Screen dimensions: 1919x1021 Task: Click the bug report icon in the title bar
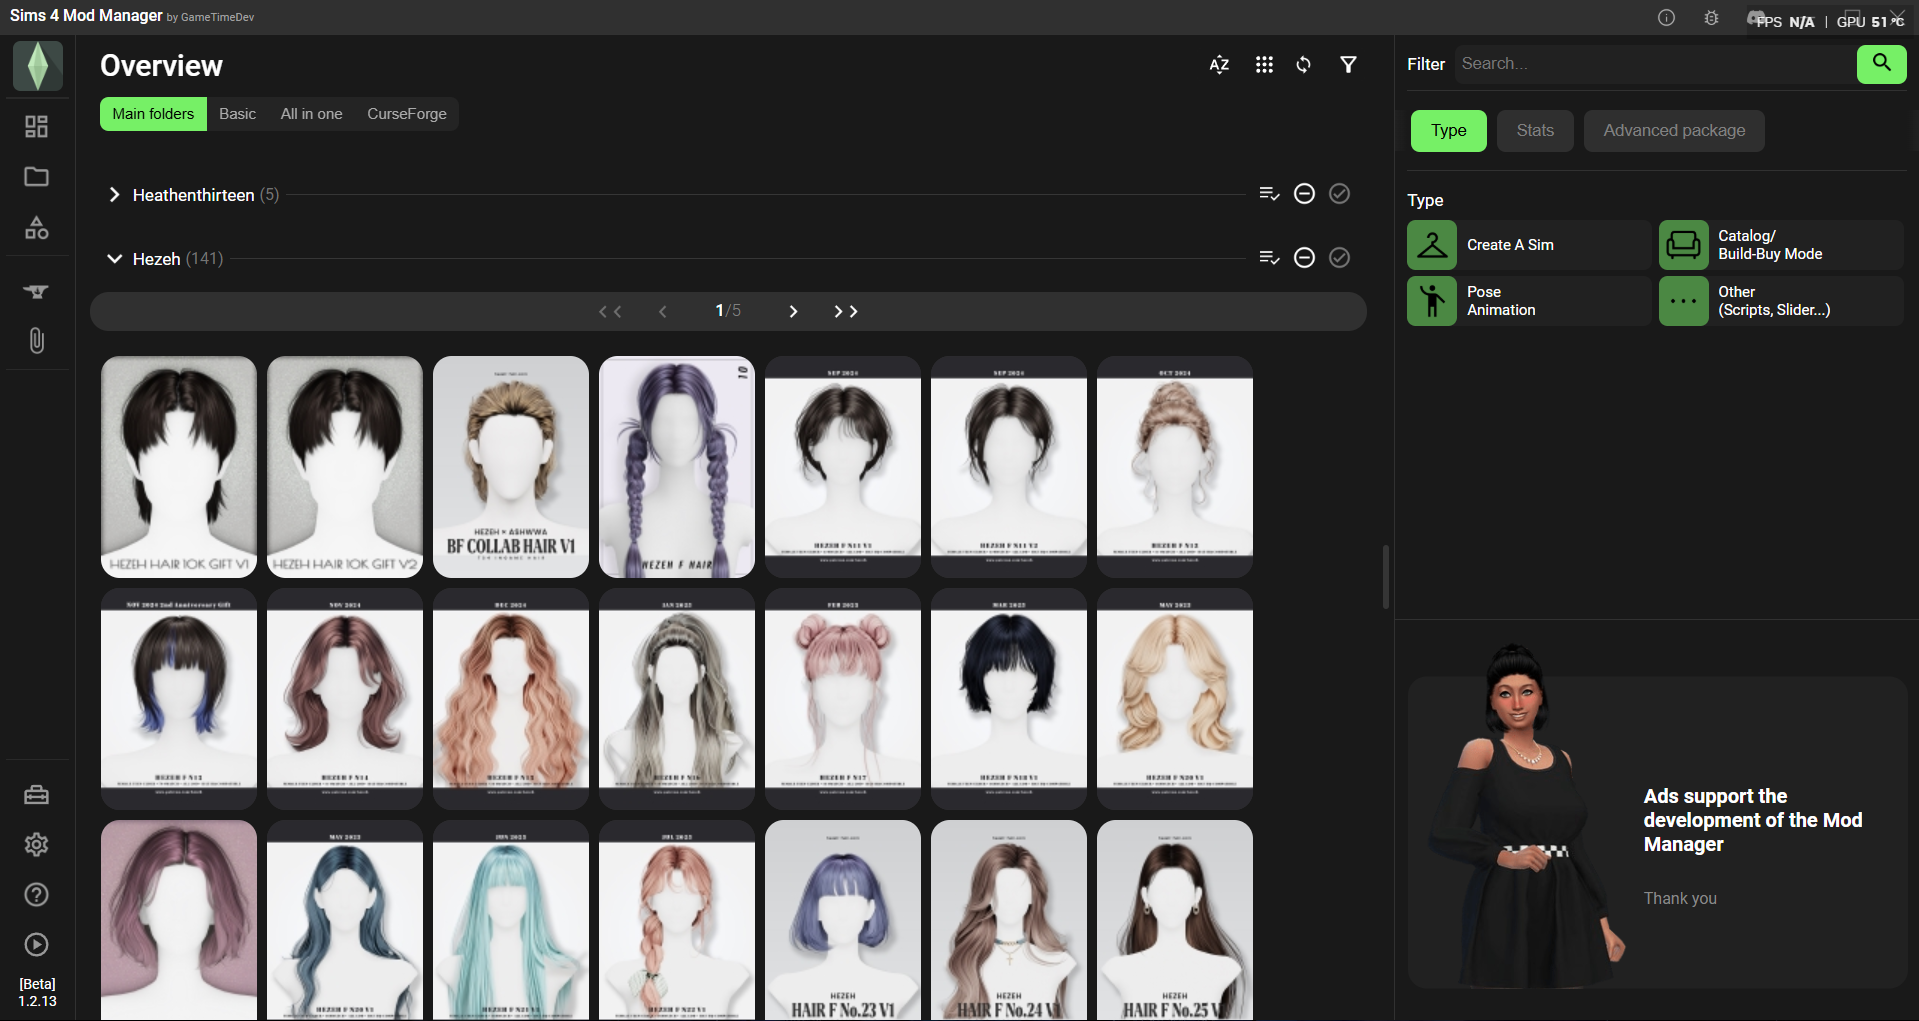tap(1712, 18)
